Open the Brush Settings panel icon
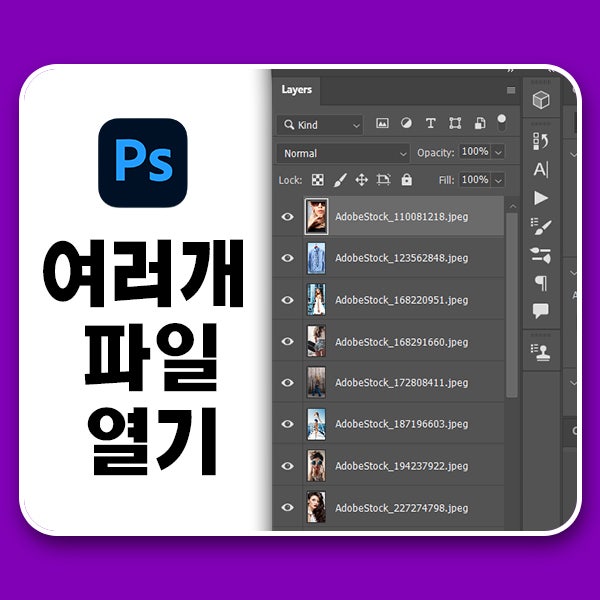 541,227
